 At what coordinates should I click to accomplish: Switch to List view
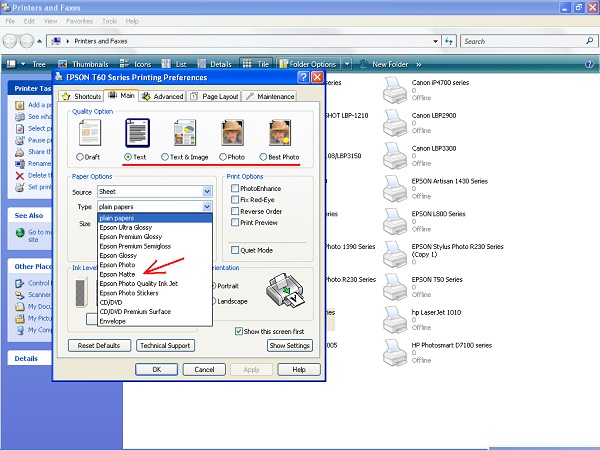tap(174, 64)
